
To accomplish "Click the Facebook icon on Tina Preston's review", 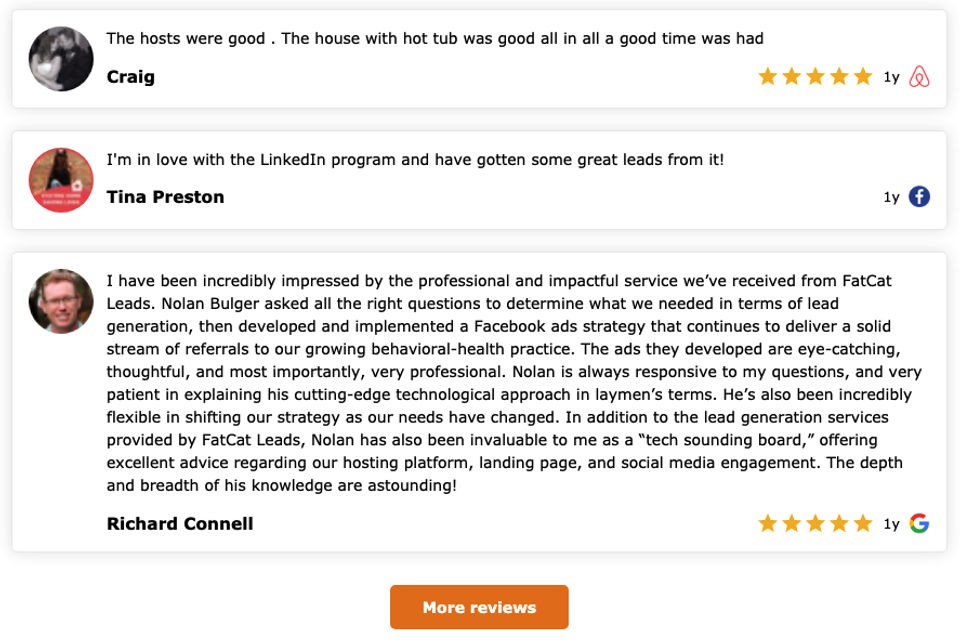I will (x=919, y=197).
